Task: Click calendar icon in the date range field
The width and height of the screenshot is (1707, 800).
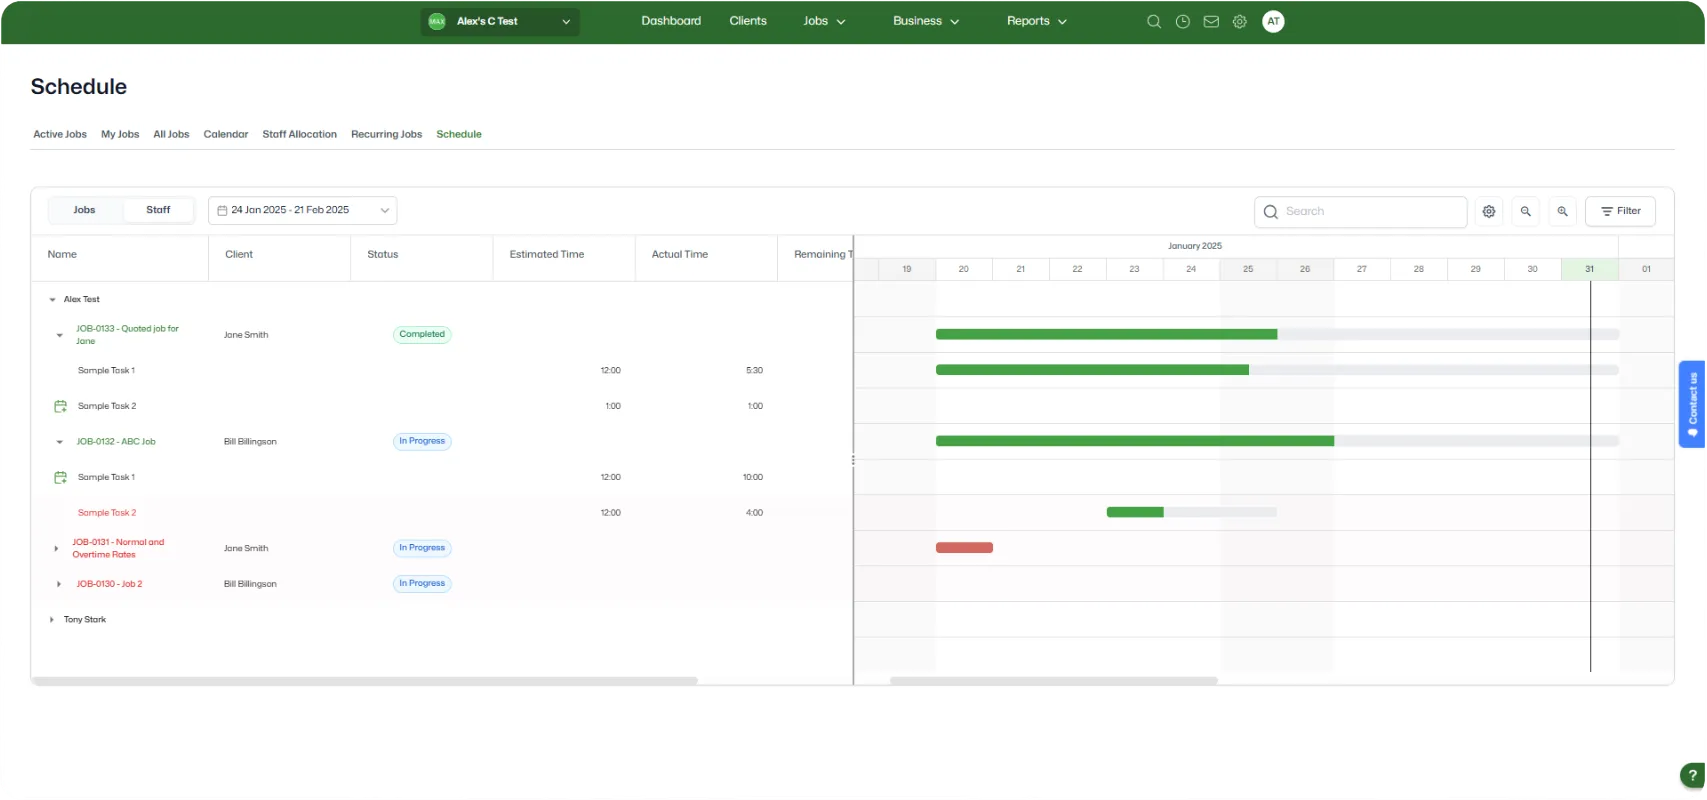Action: (222, 210)
